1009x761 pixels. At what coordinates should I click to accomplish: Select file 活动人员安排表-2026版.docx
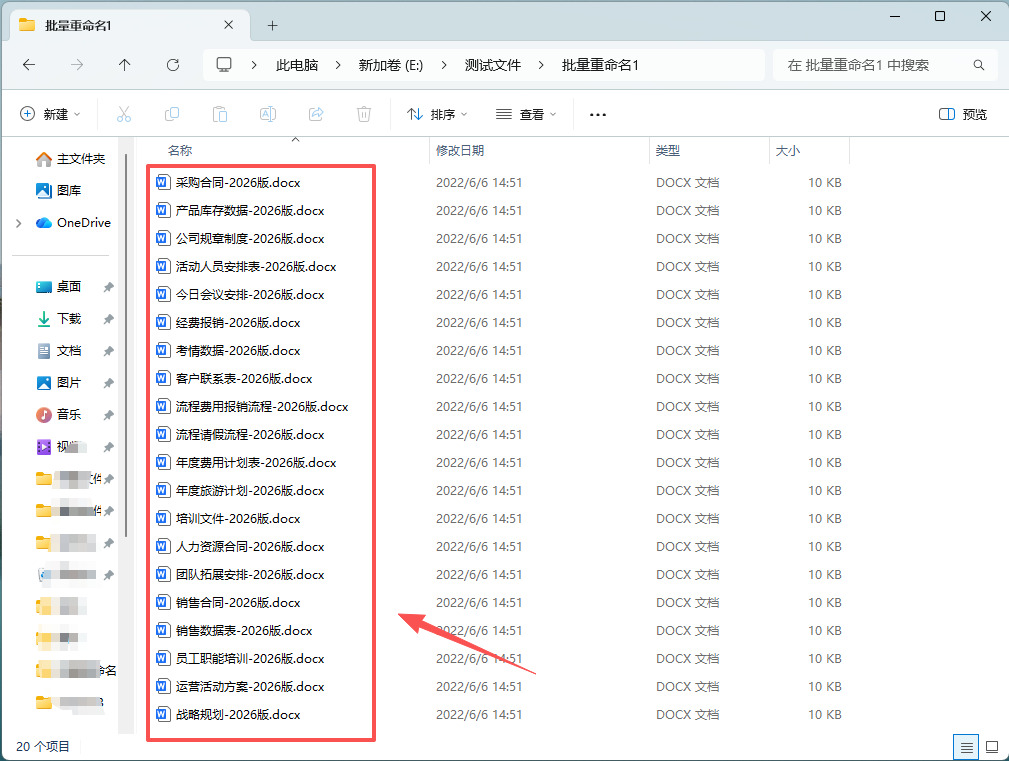pos(255,266)
